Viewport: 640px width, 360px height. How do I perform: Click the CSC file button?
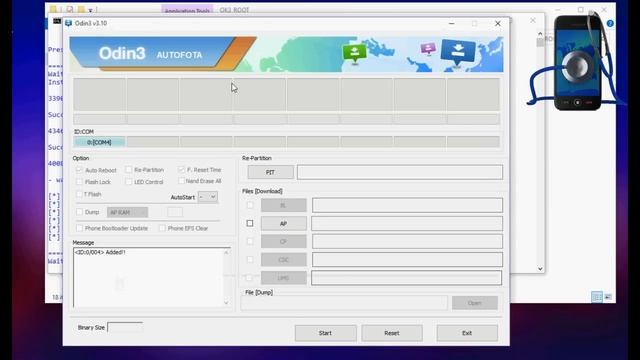[283, 260]
